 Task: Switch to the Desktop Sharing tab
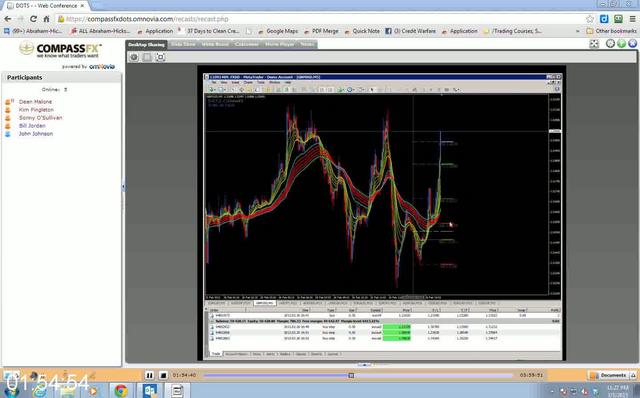click(146, 44)
